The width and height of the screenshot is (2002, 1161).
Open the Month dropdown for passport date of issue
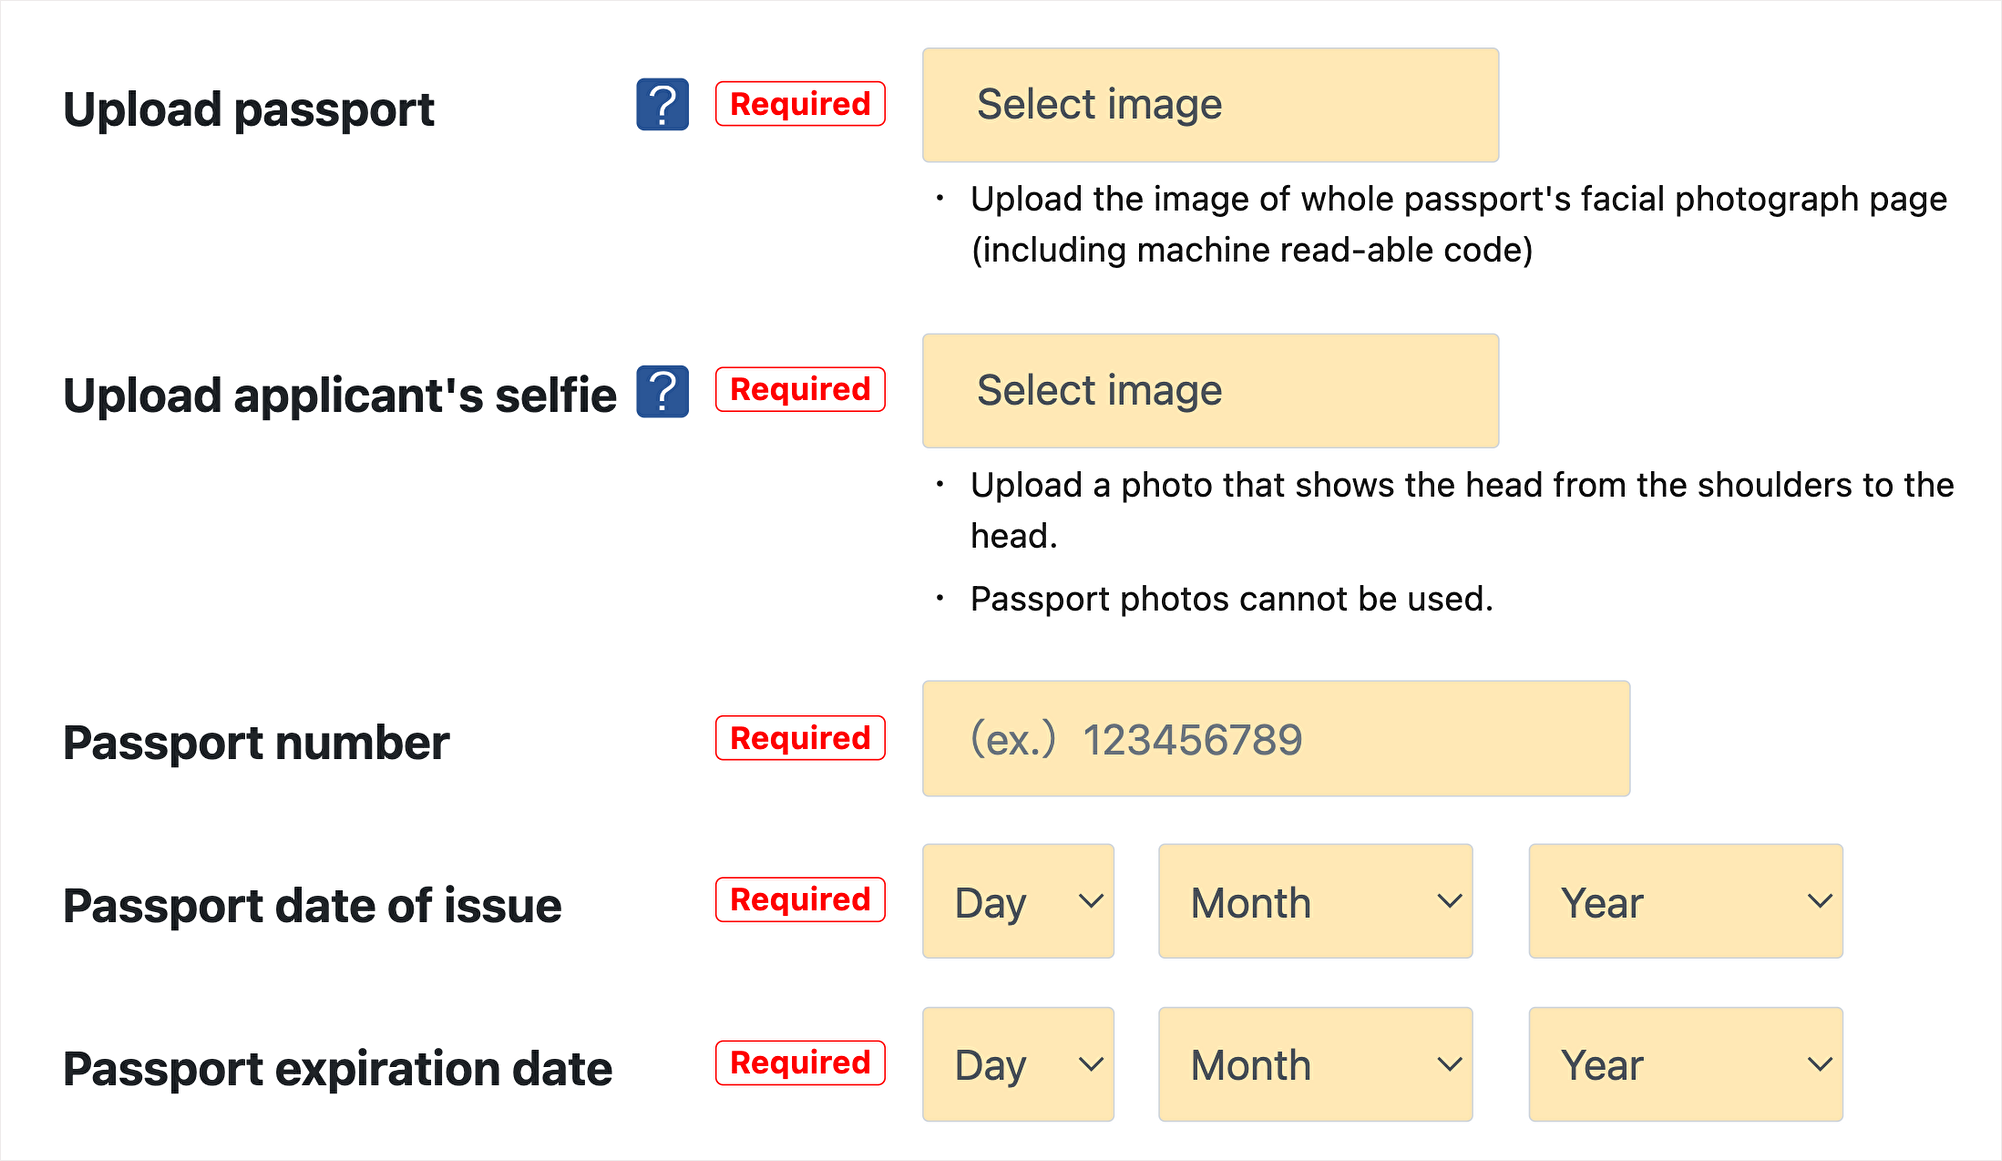coord(1314,901)
